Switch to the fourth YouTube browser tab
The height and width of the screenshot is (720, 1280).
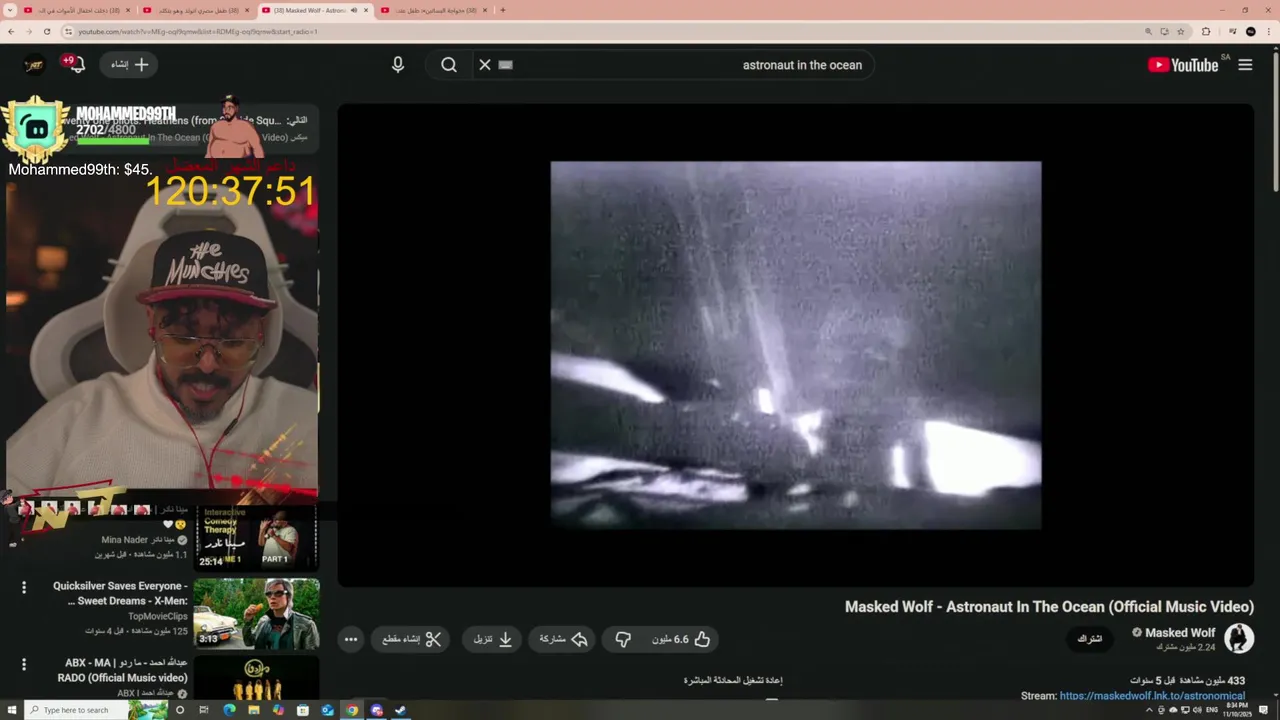pos(432,10)
